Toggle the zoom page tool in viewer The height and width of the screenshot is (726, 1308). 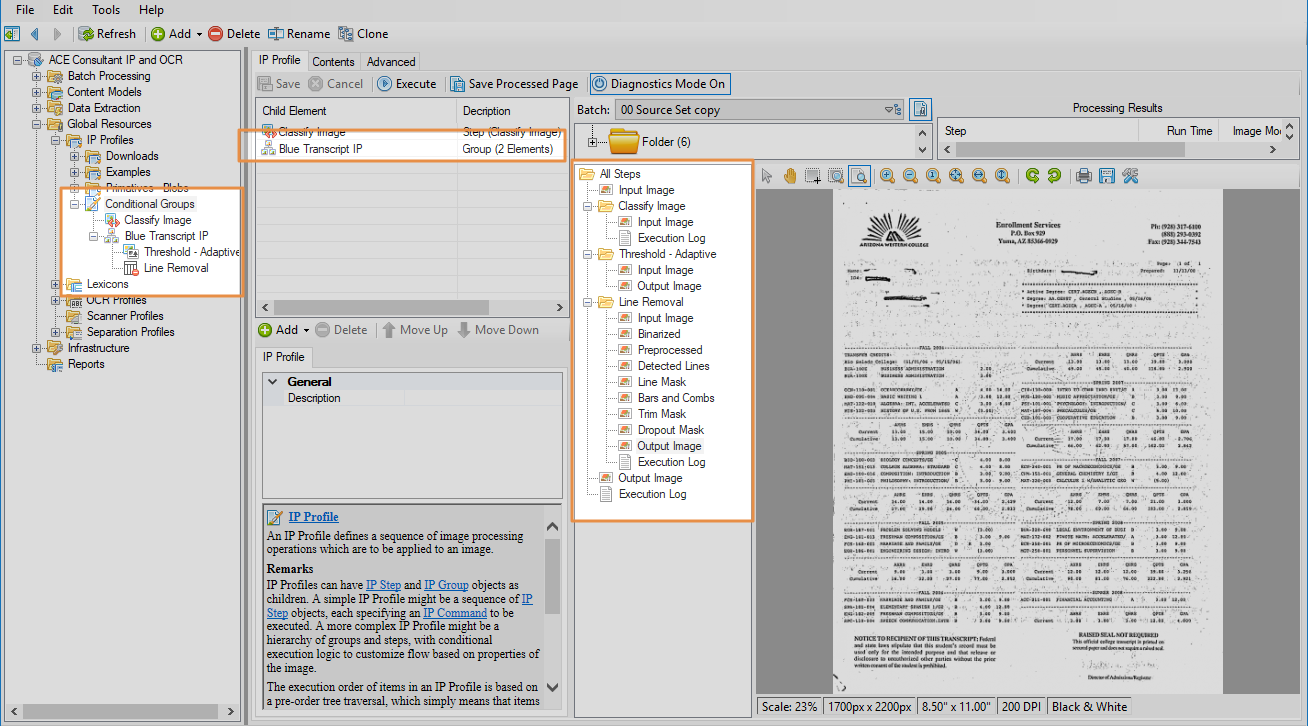point(858,176)
